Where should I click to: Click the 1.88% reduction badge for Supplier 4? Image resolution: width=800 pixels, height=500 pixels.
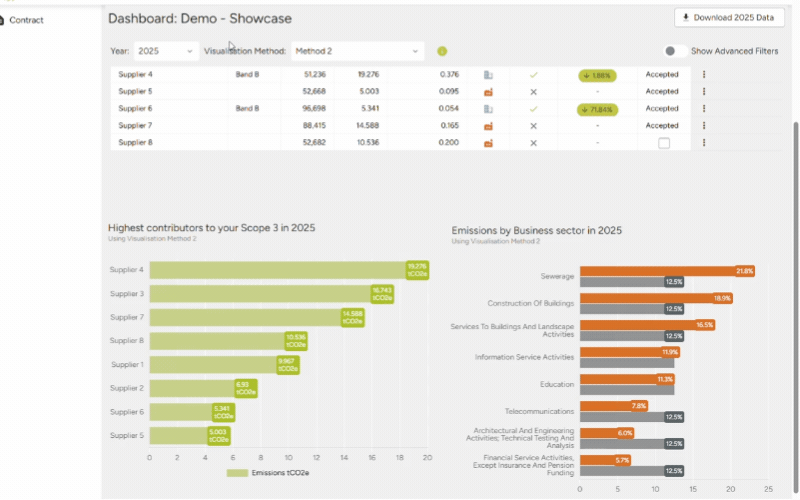point(597,76)
